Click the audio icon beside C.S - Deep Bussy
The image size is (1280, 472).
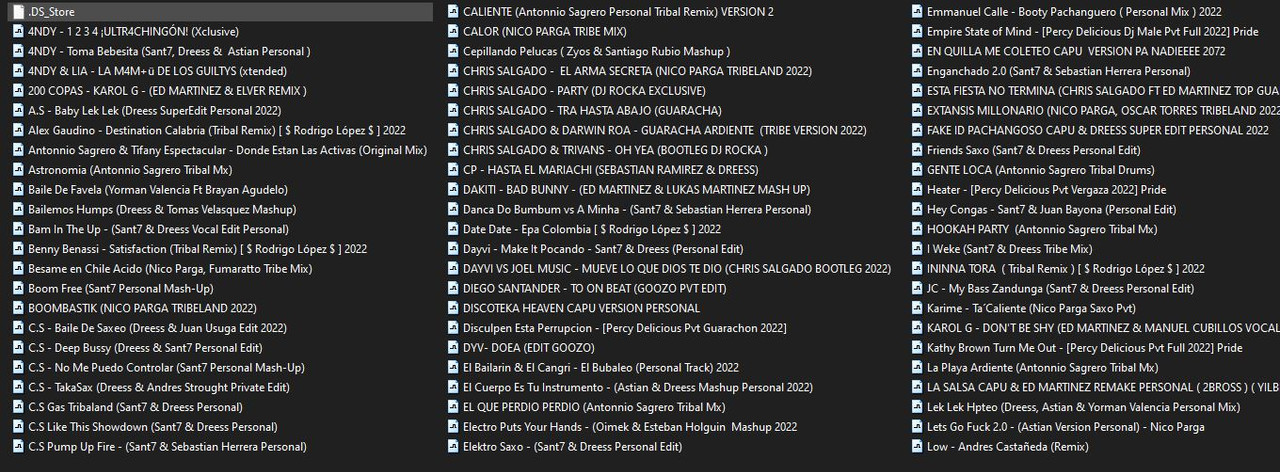(x=18, y=348)
